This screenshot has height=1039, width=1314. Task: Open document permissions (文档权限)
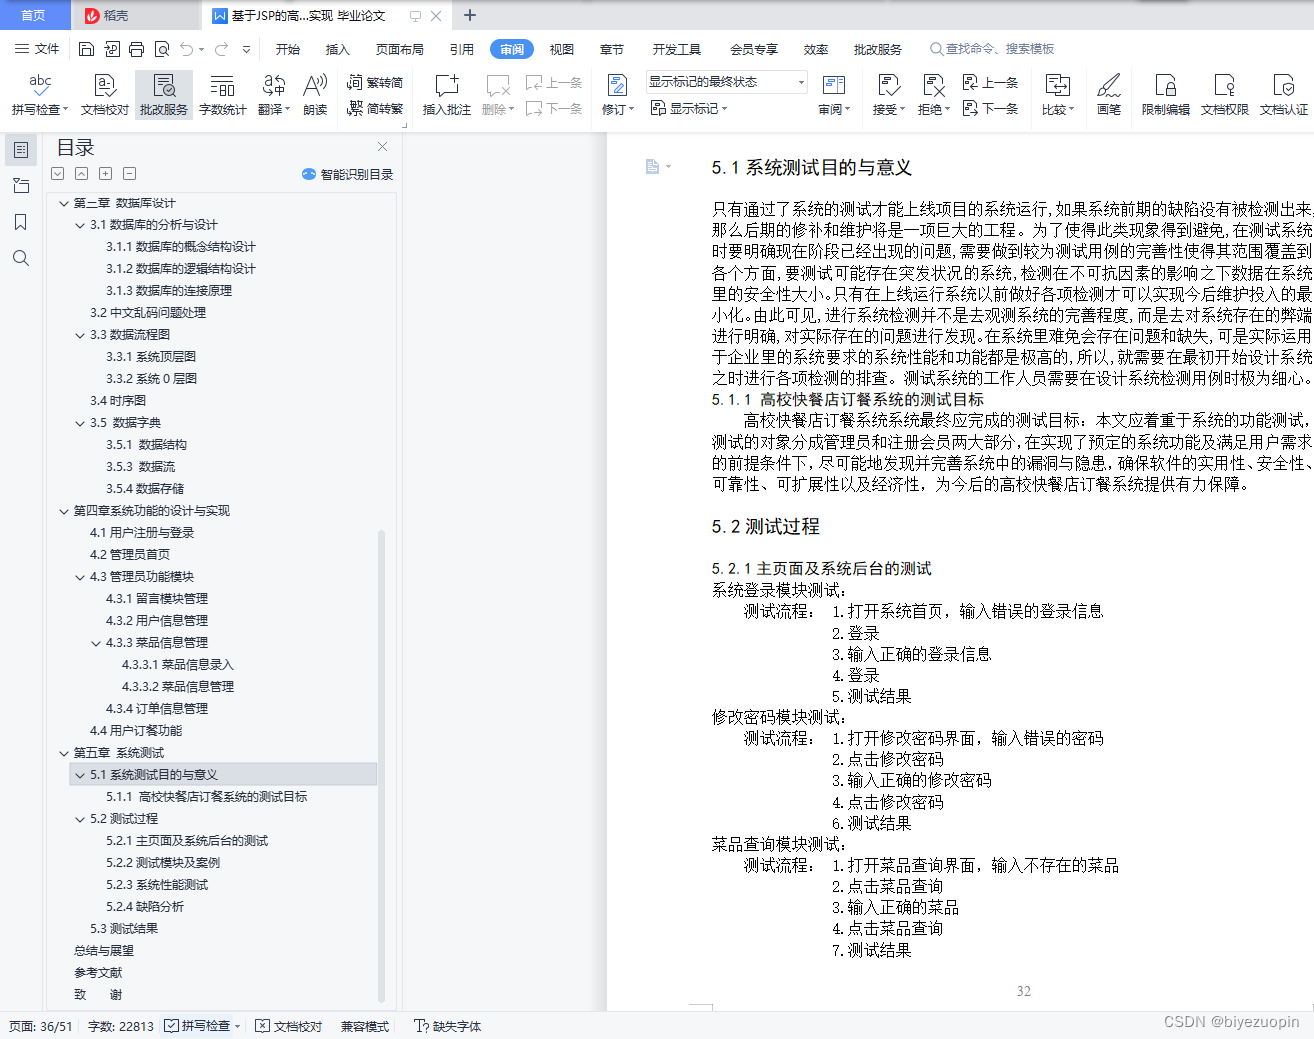point(1225,94)
